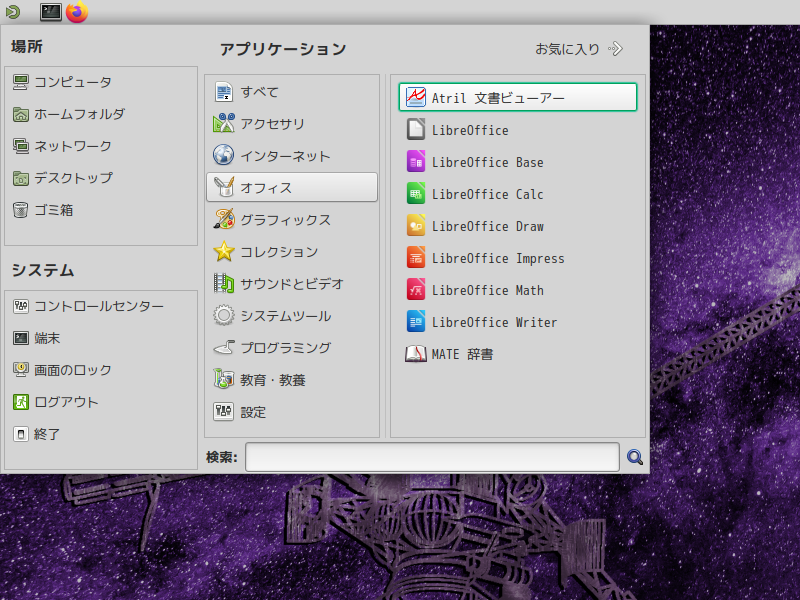Click the LibreOffice Draw label

point(488,227)
